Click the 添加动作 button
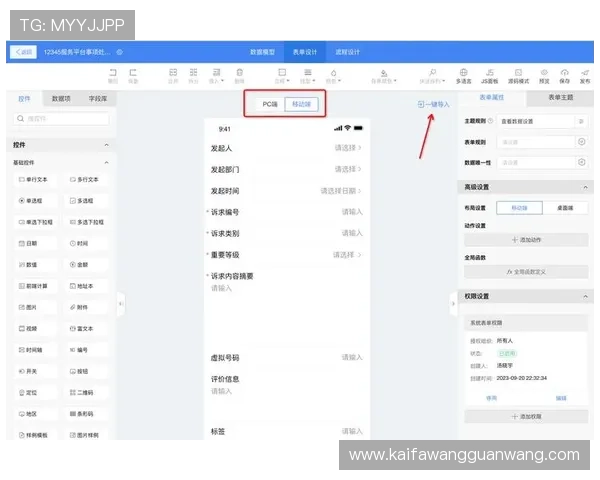The width and height of the screenshot is (600, 480). [526, 240]
